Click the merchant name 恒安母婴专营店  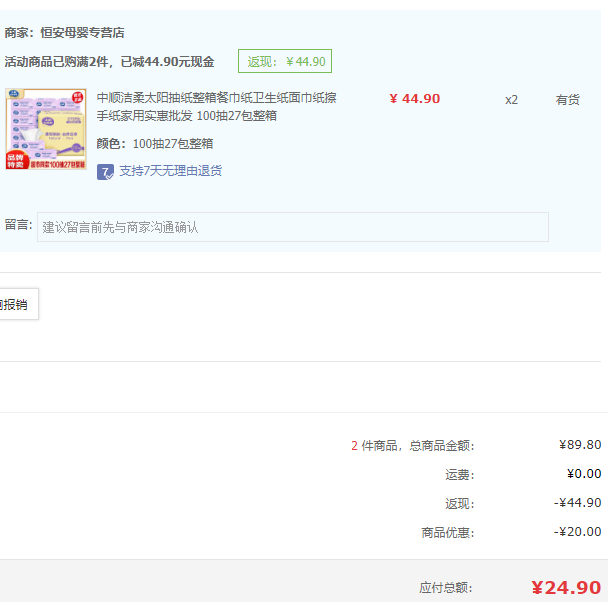[x=82, y=32]
